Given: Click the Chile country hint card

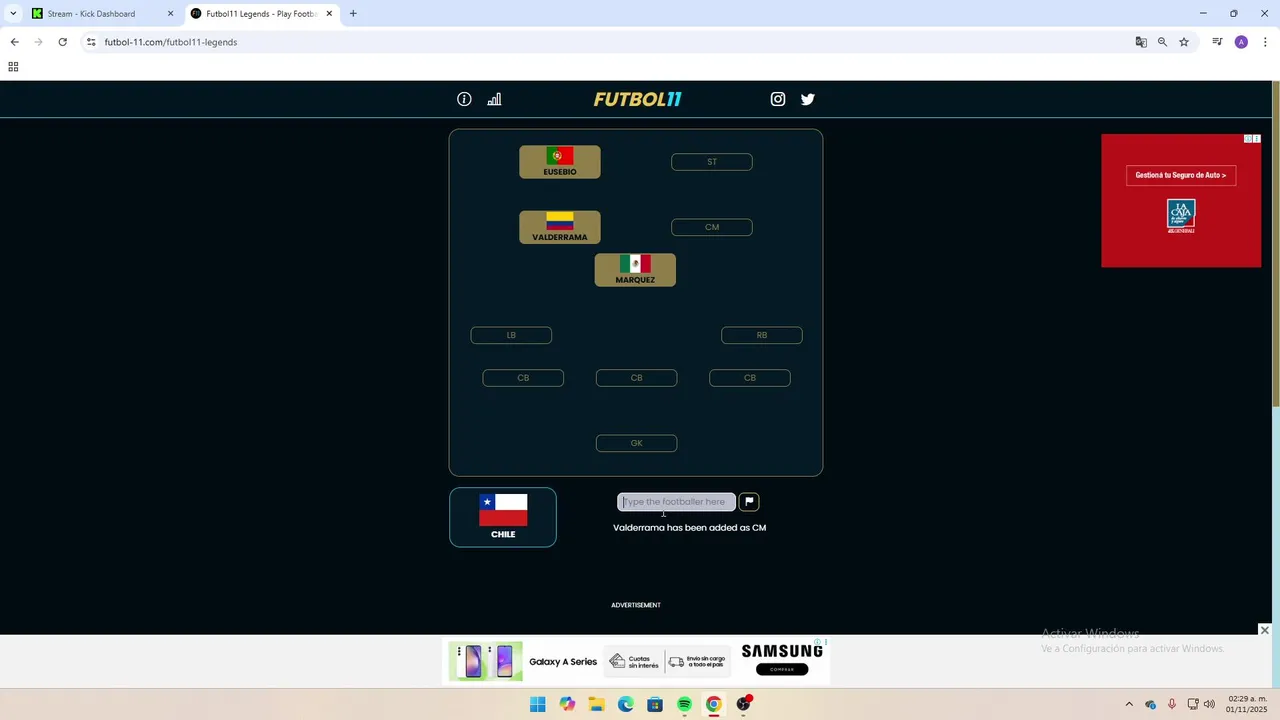Looking at the screenshot, I should click(503, 517).
